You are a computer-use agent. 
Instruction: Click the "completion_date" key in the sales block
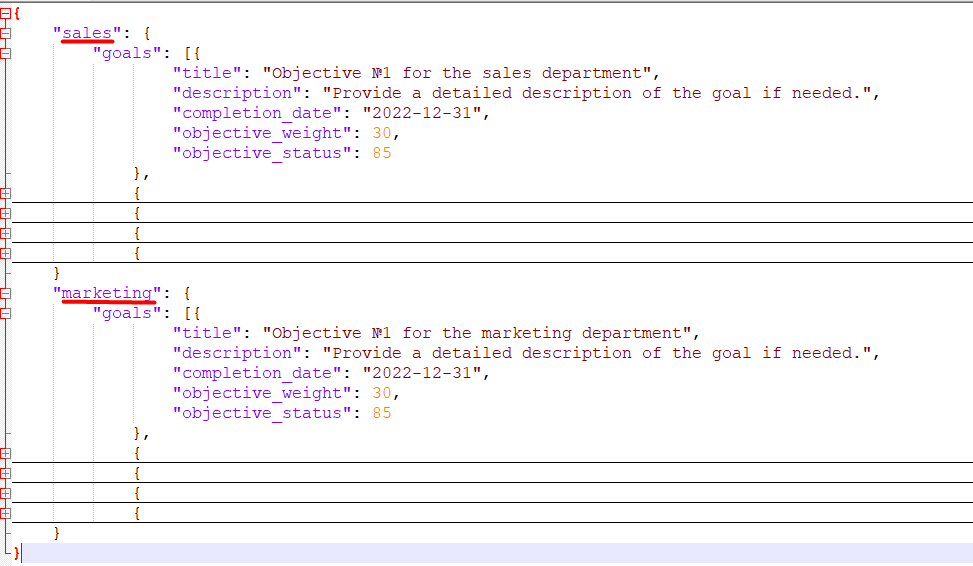(257, 113)
